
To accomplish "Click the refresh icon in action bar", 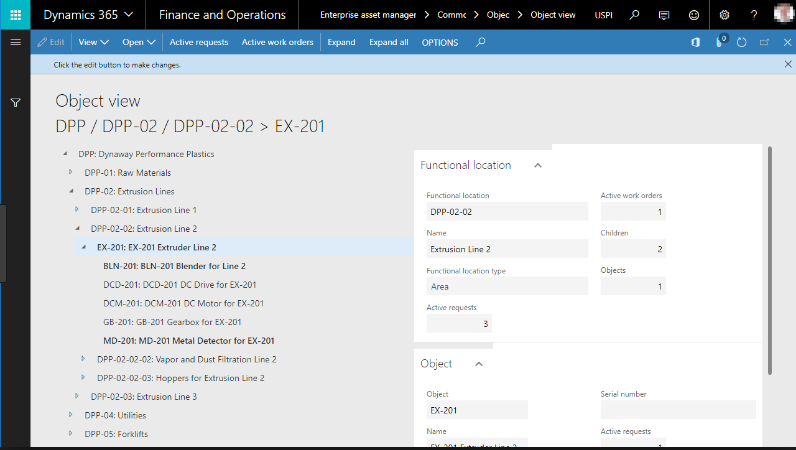I will tap(741, 43).
